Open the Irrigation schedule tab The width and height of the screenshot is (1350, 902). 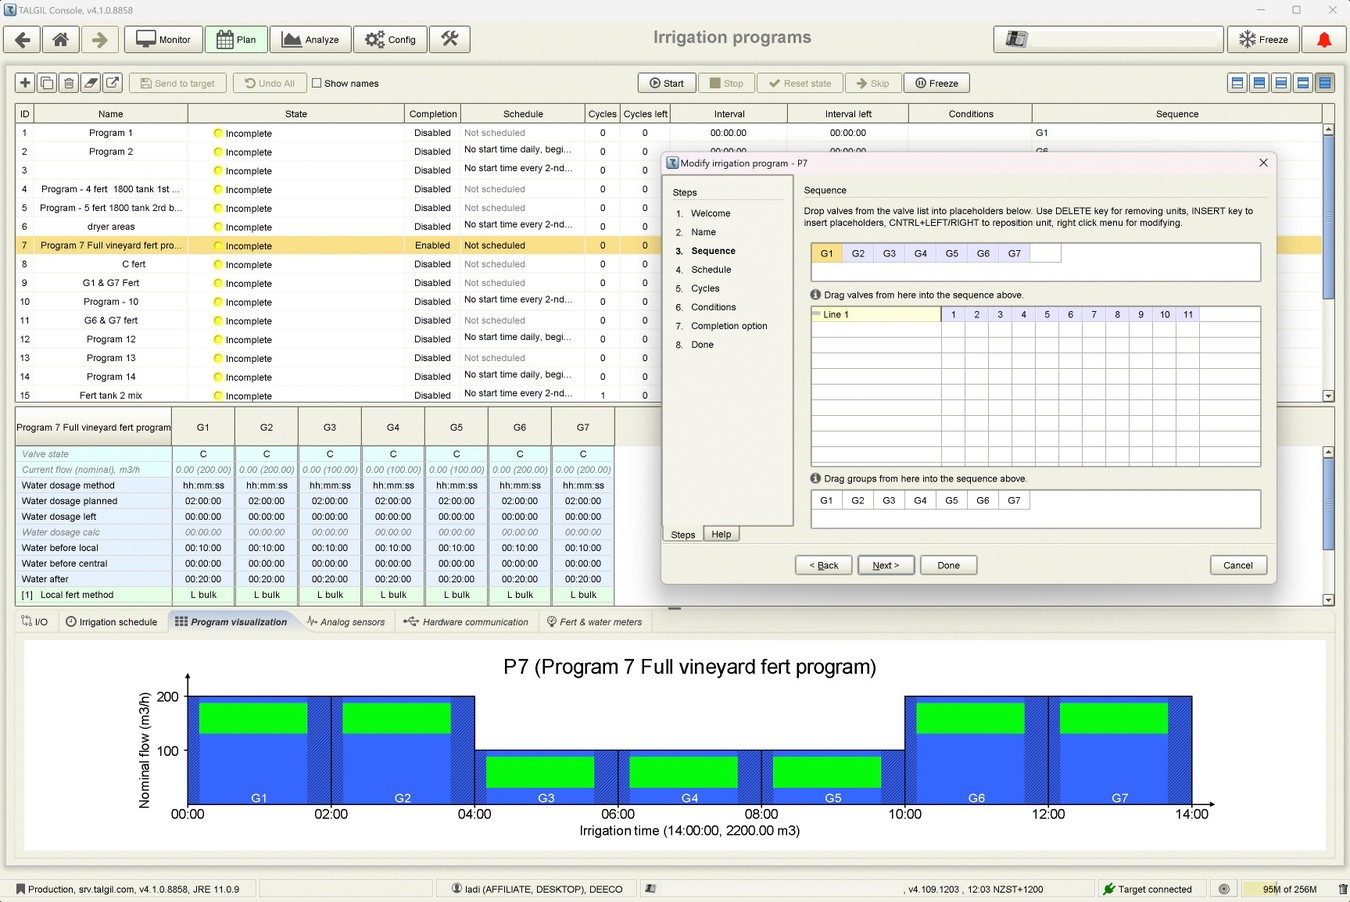click(111, 622)
